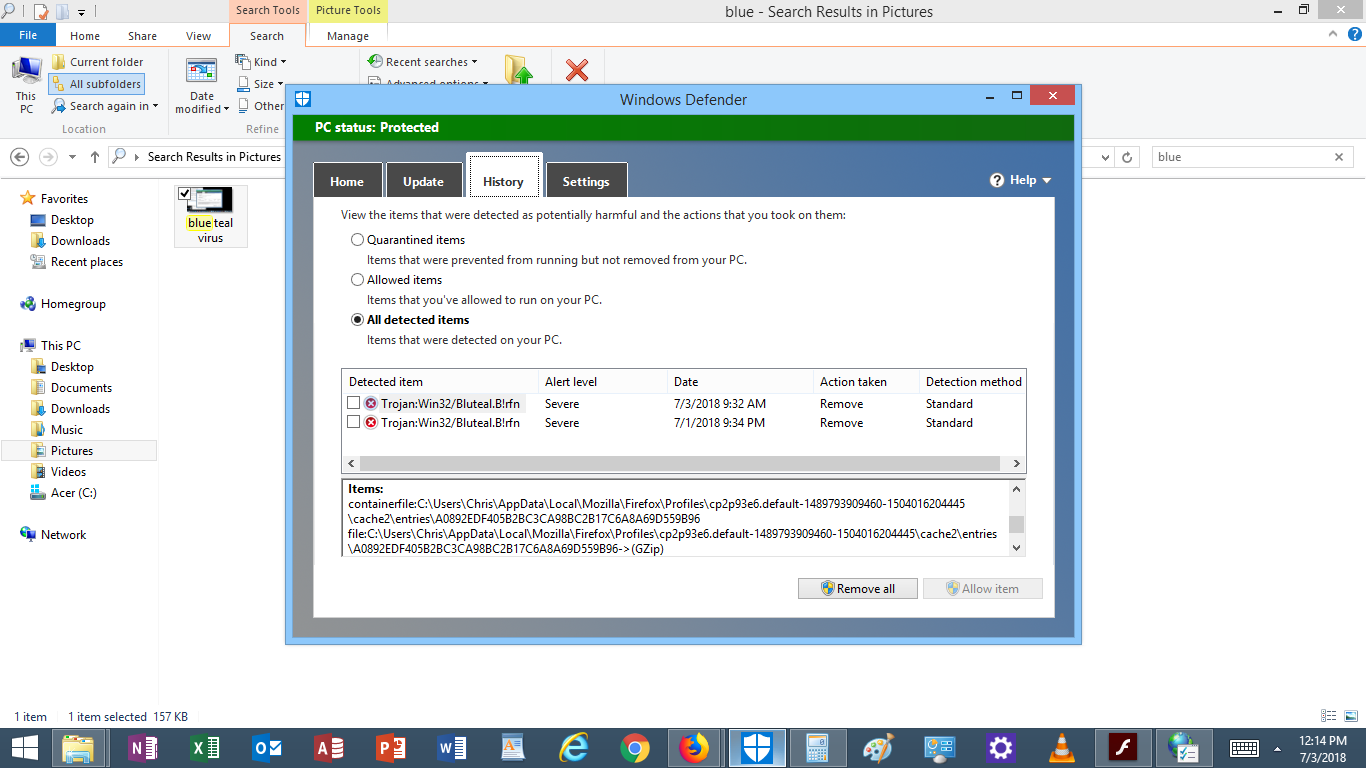Open Word from the taskbar
This screenshot has width=1366, height=768.
[x=452, y=748]
